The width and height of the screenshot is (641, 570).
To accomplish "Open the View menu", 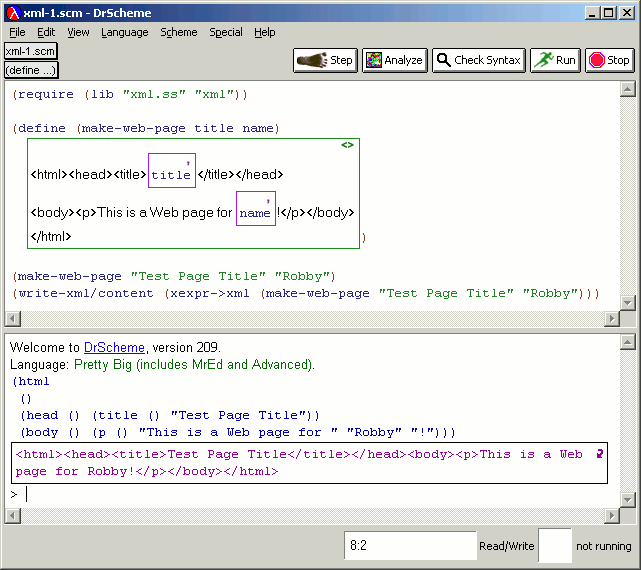I will click(78, 32).
